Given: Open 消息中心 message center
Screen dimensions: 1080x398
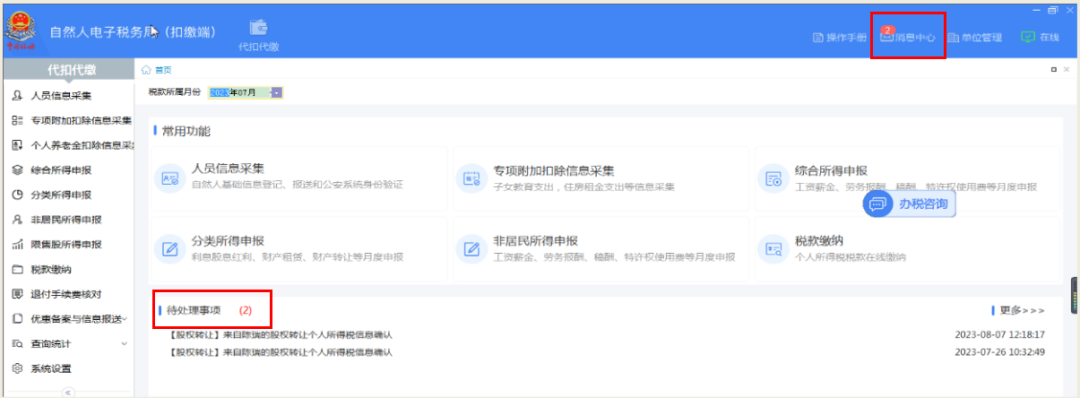Looking at the screenshot, I should (908, 38).
